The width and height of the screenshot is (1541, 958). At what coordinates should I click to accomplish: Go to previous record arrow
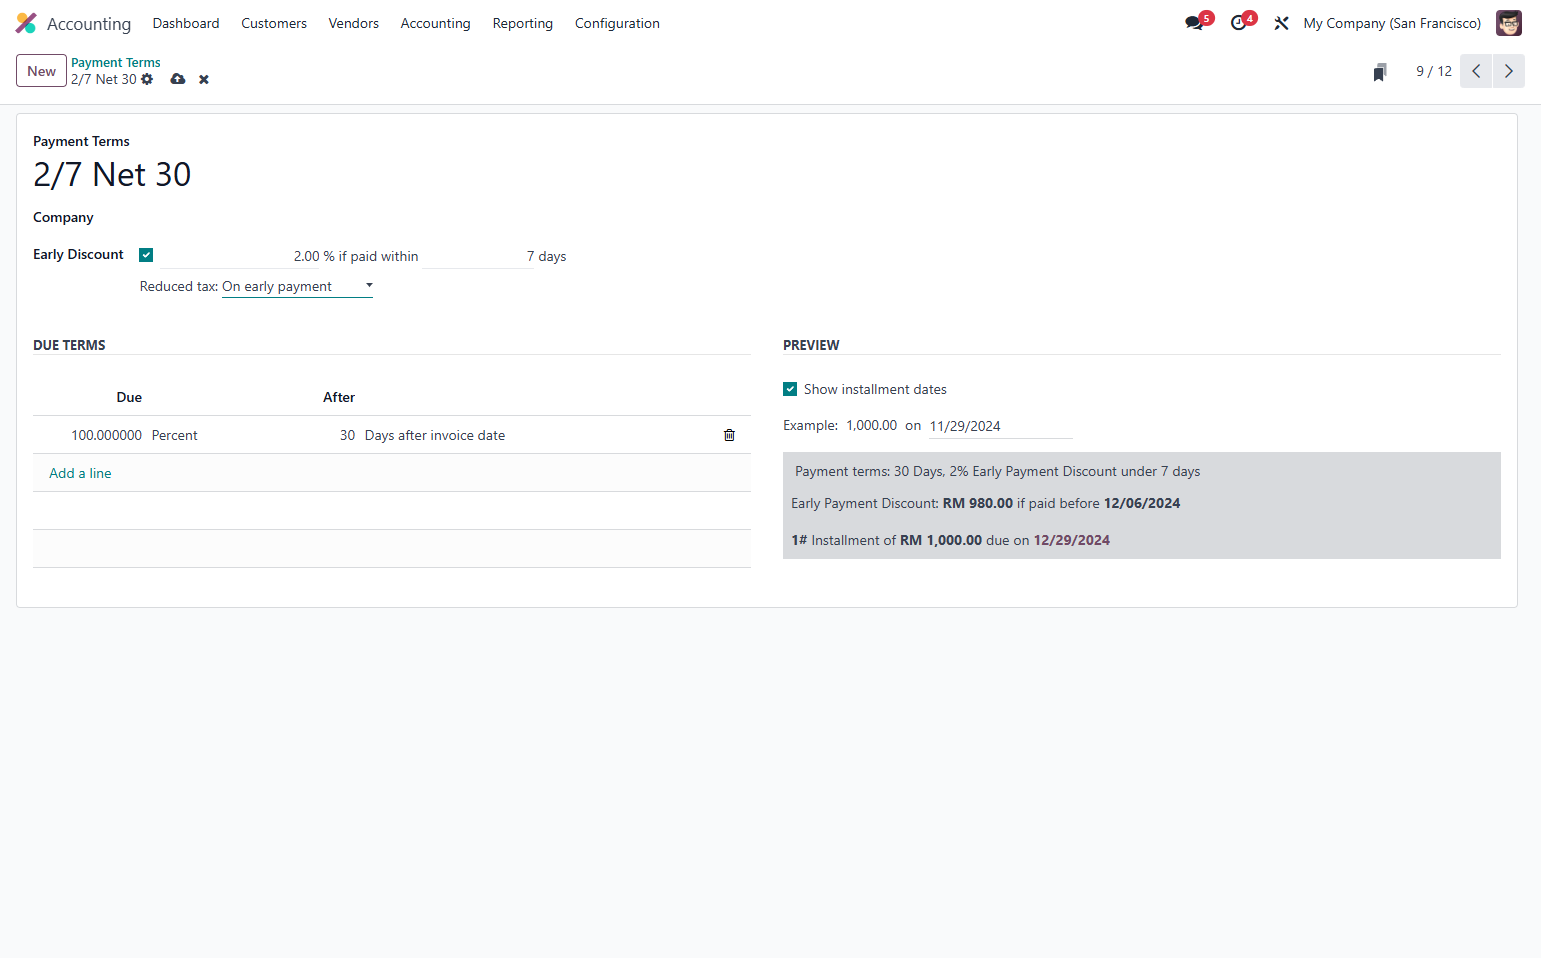point(1476,71)
